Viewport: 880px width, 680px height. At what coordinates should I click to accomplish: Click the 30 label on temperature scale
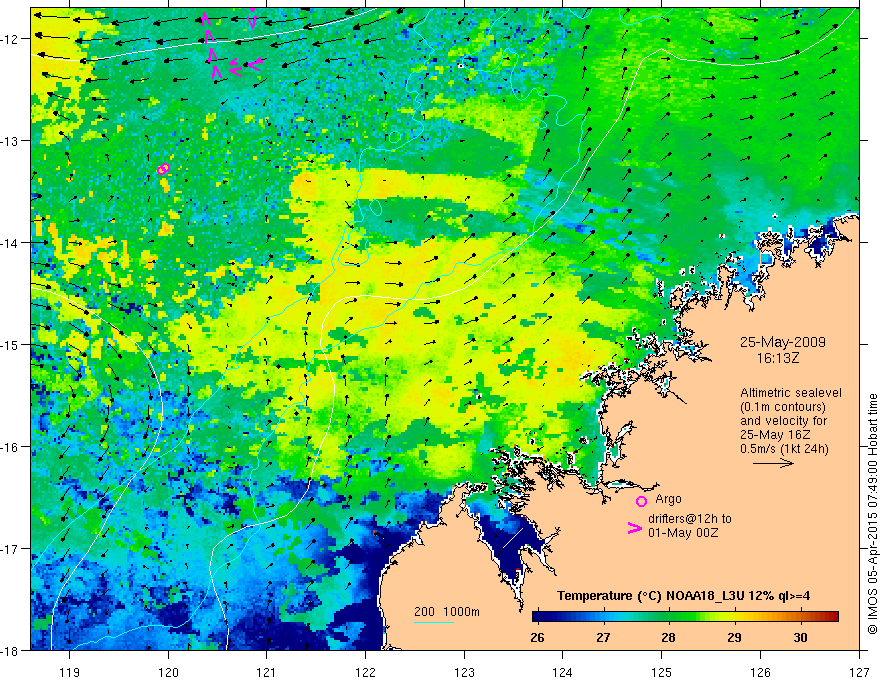coord(800,637)
